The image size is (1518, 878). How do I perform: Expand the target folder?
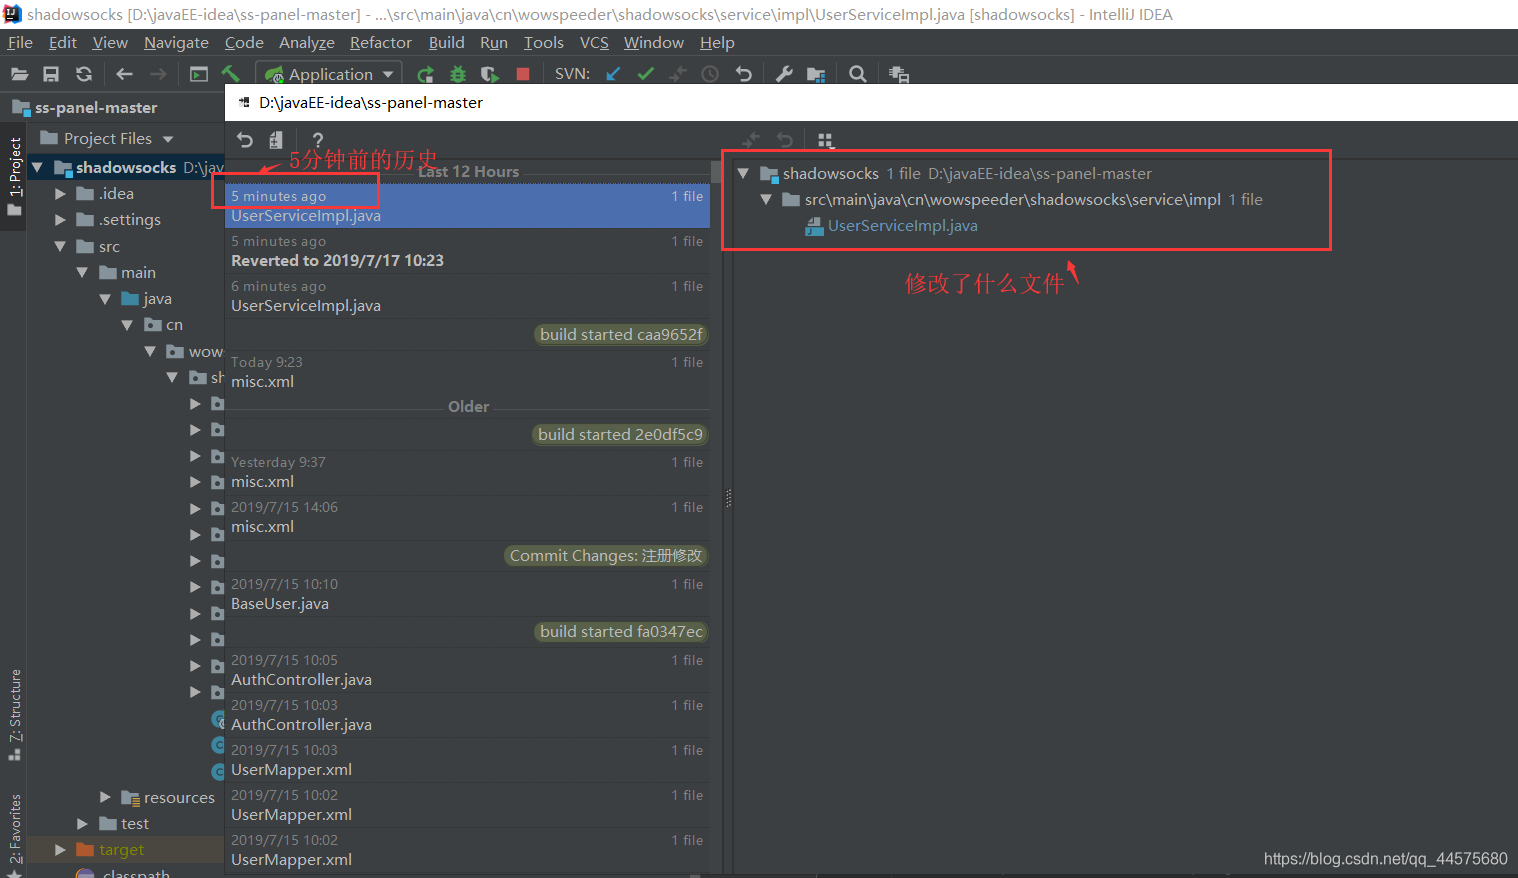61,849
